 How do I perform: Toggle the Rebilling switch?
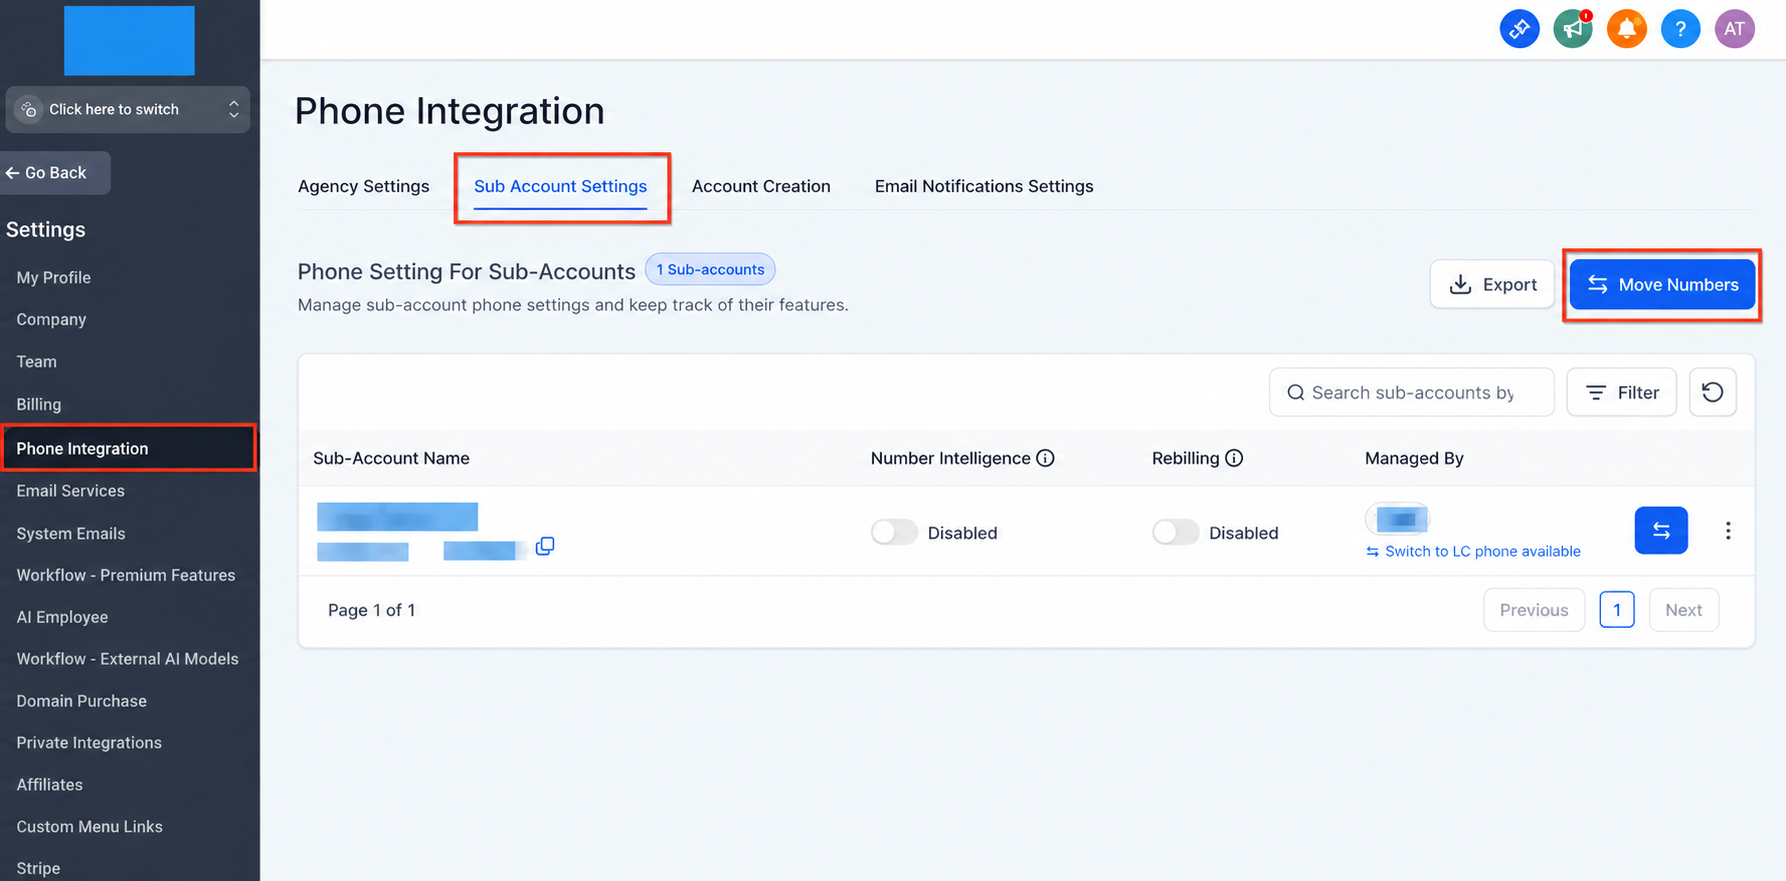point(1175,532)
